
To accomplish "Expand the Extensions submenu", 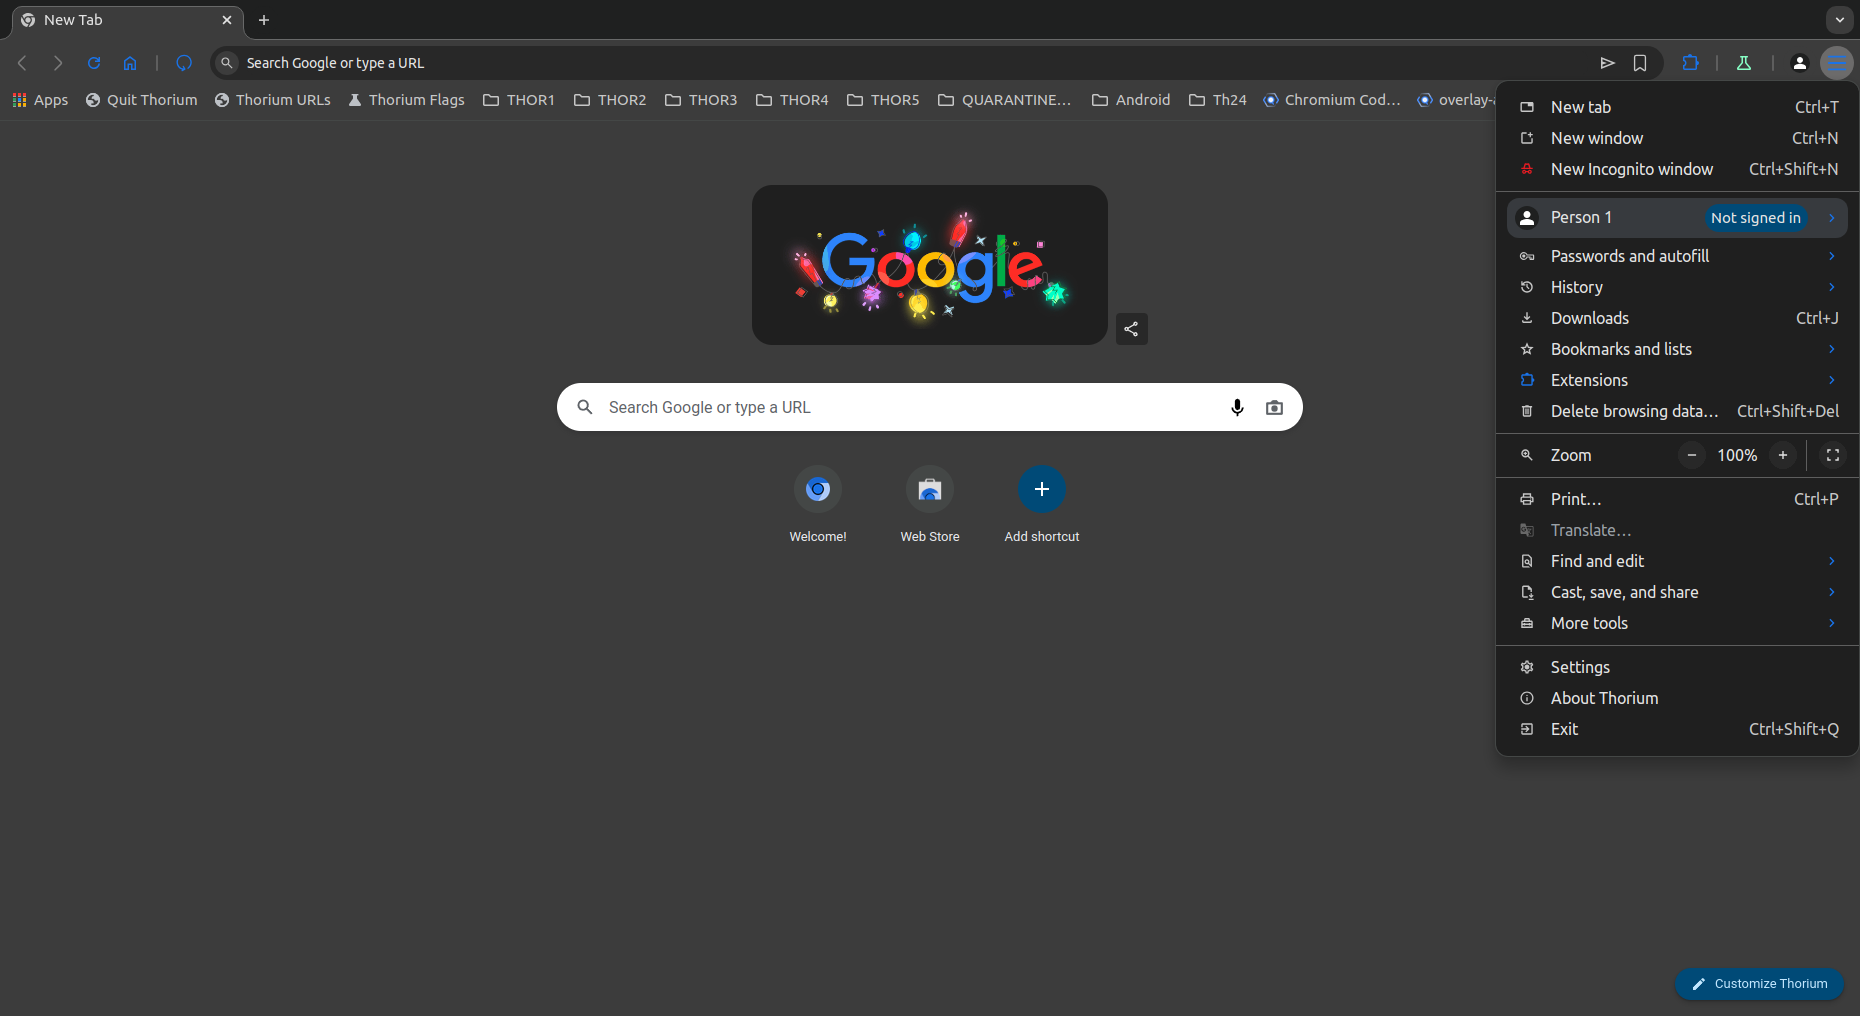I will tap(1677, 380).
